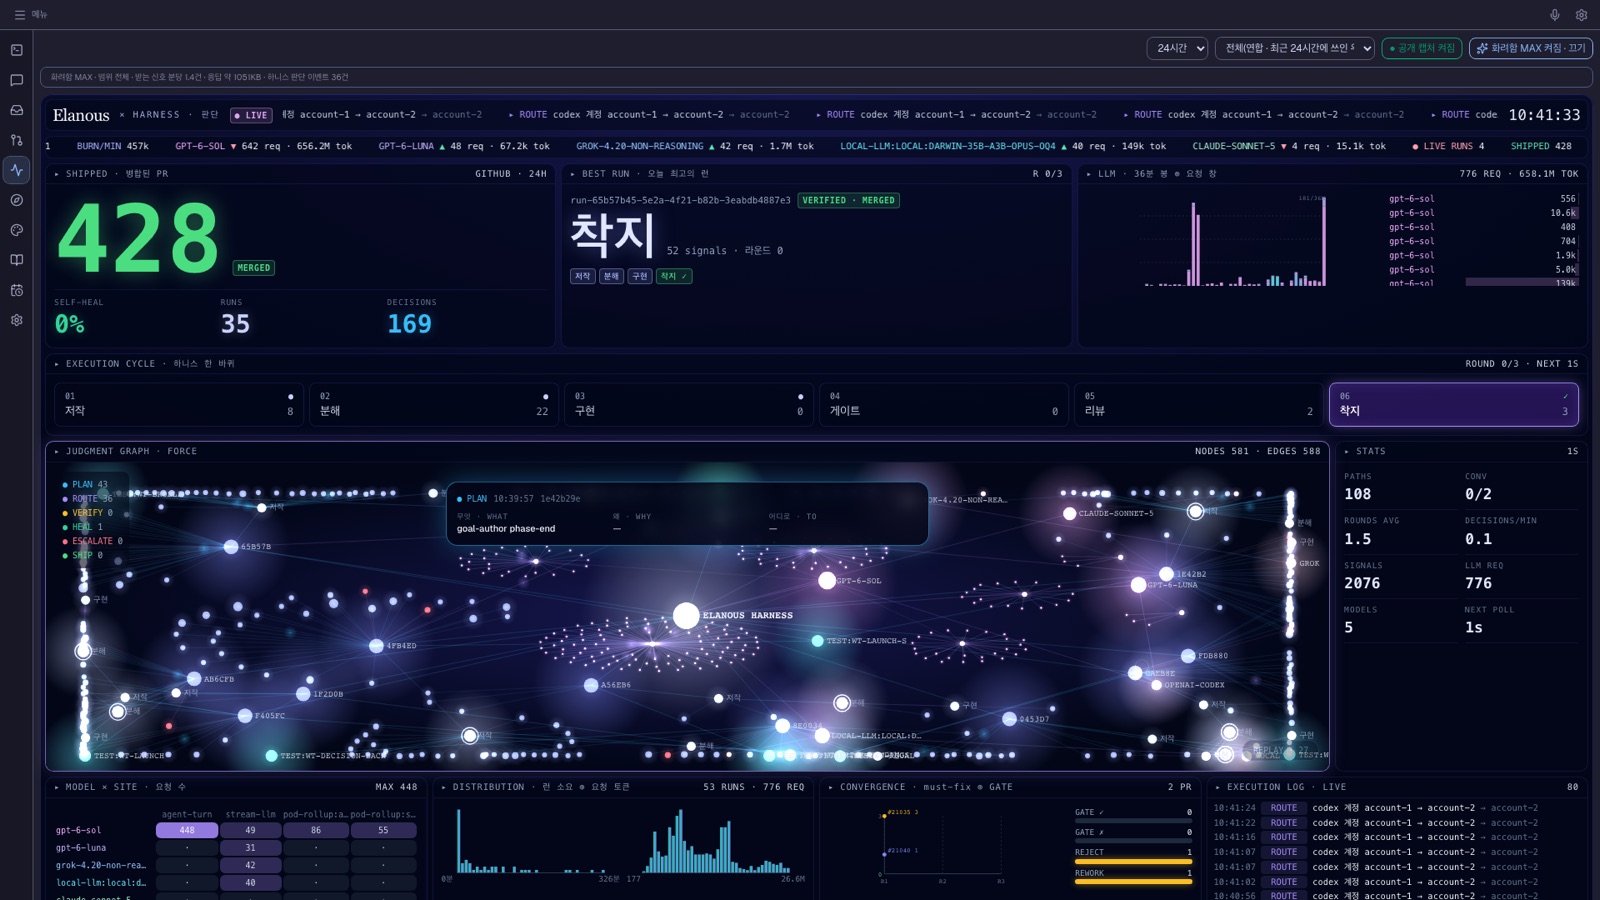This screenshot has width=1600, height=900.
Task: Click the VERIFIED · MERGED badge
Action: point(849,200)
